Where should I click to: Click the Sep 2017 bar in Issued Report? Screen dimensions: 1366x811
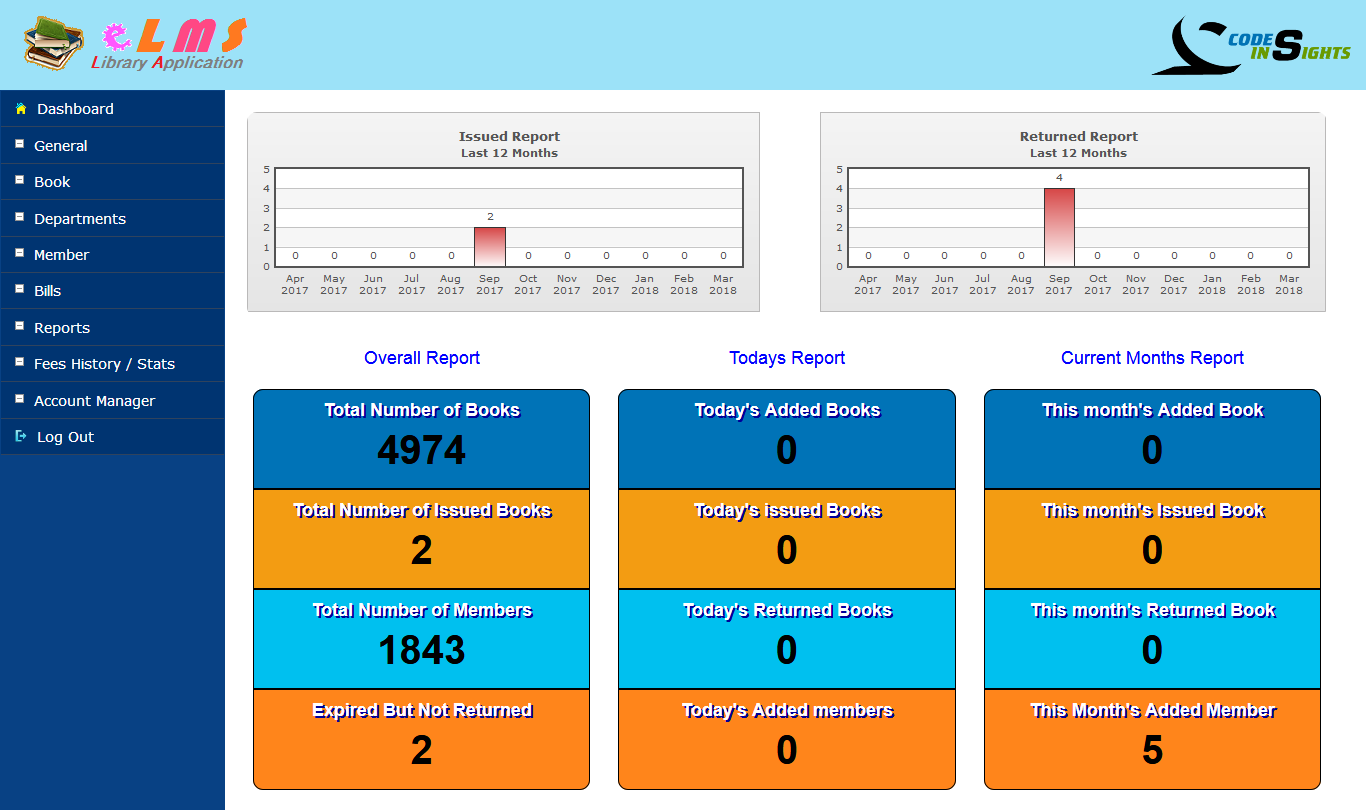(x=490, y=247)
